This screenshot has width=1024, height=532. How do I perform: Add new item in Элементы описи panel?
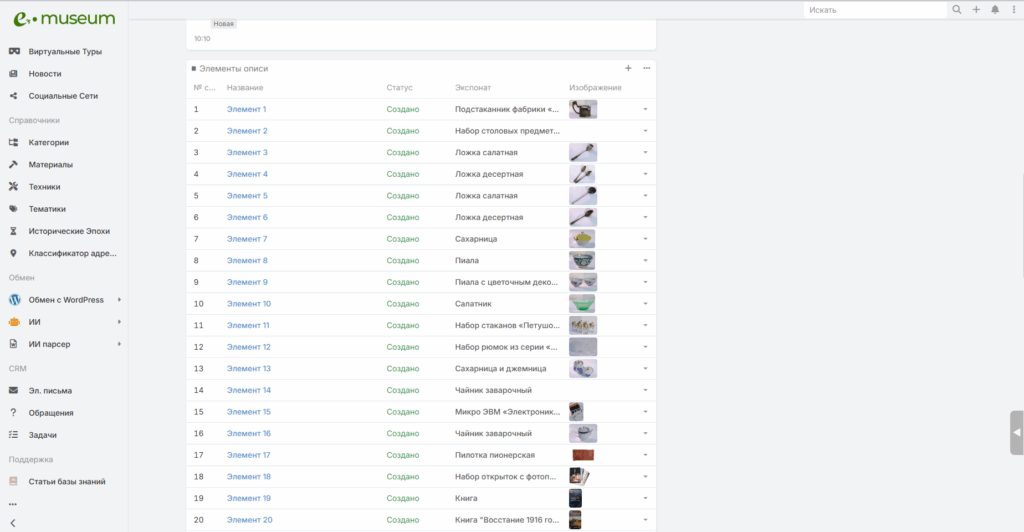(628, 68)
